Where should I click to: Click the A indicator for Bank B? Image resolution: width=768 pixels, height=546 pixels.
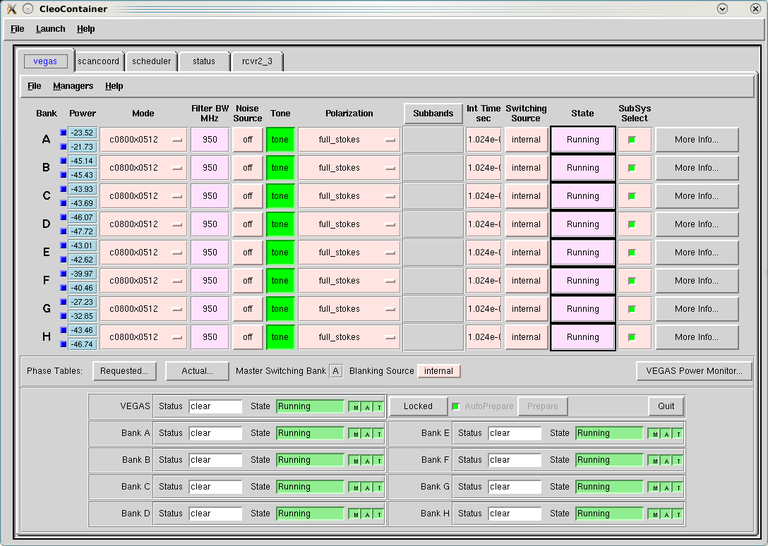coord(367,461)
